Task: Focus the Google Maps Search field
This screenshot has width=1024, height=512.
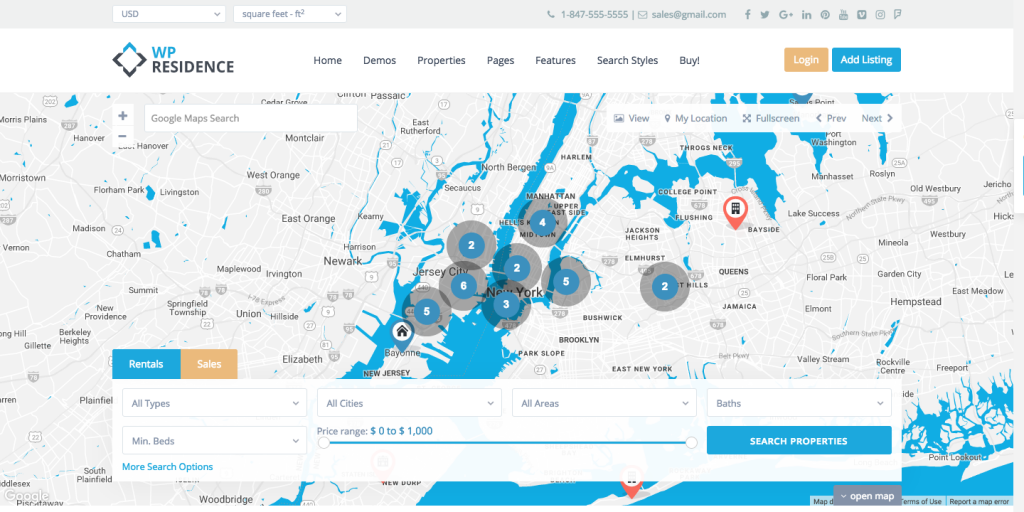Action: 250,118
